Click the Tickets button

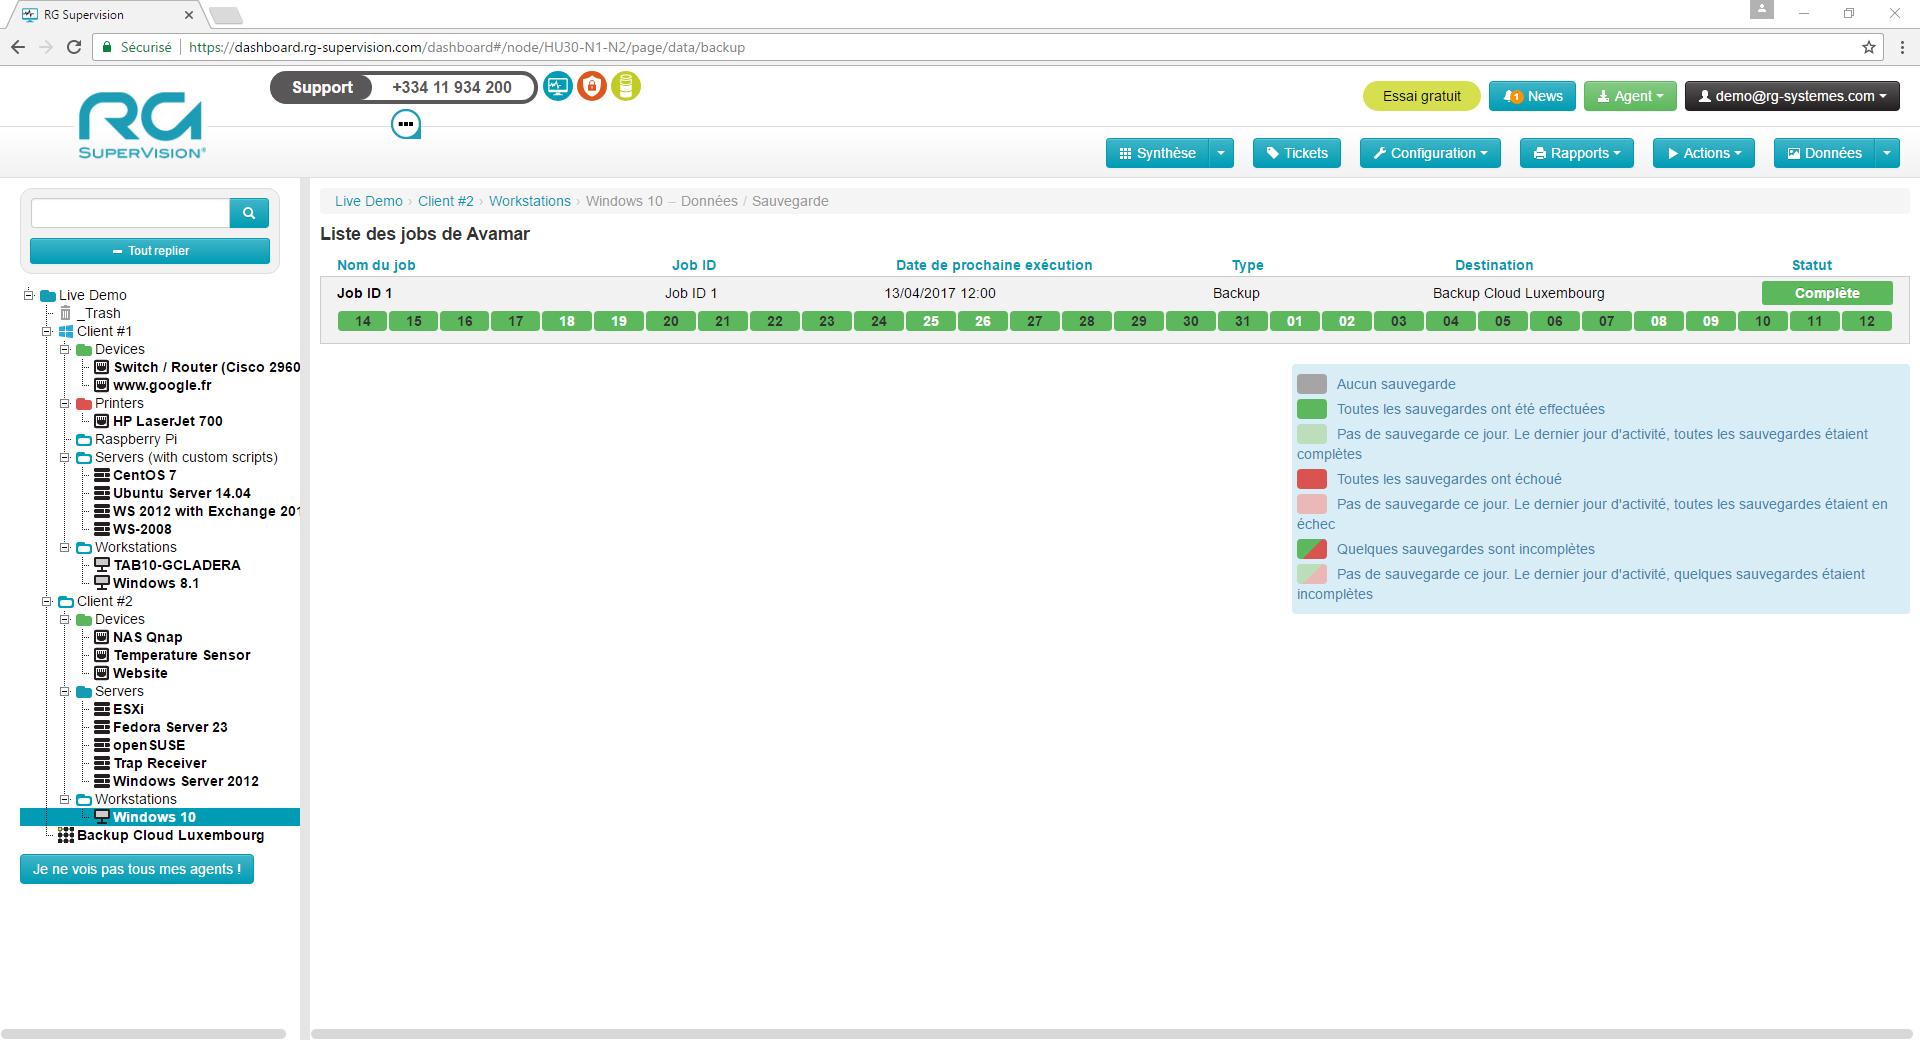tap(1297, 153)
